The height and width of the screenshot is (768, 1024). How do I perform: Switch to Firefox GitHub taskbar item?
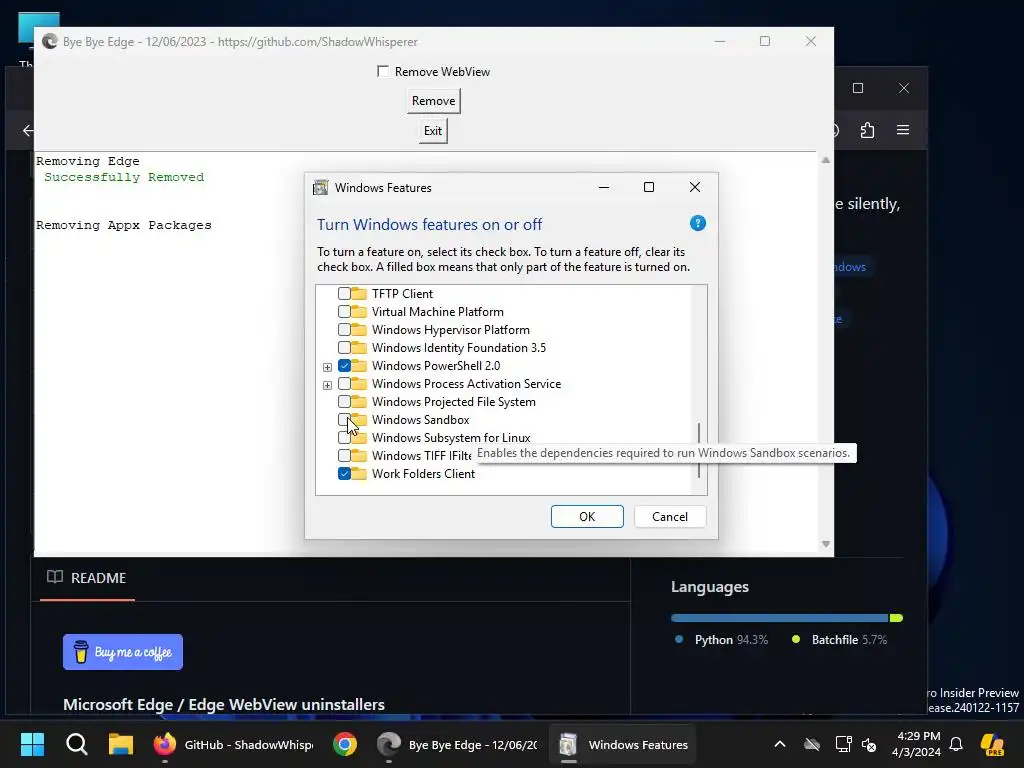pos(233,744)
